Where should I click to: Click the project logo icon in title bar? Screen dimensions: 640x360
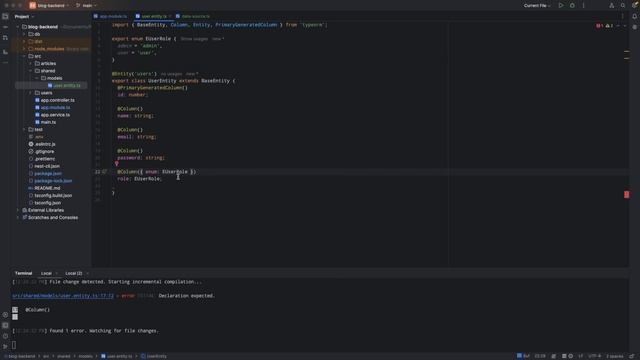[x=33, y=6]
